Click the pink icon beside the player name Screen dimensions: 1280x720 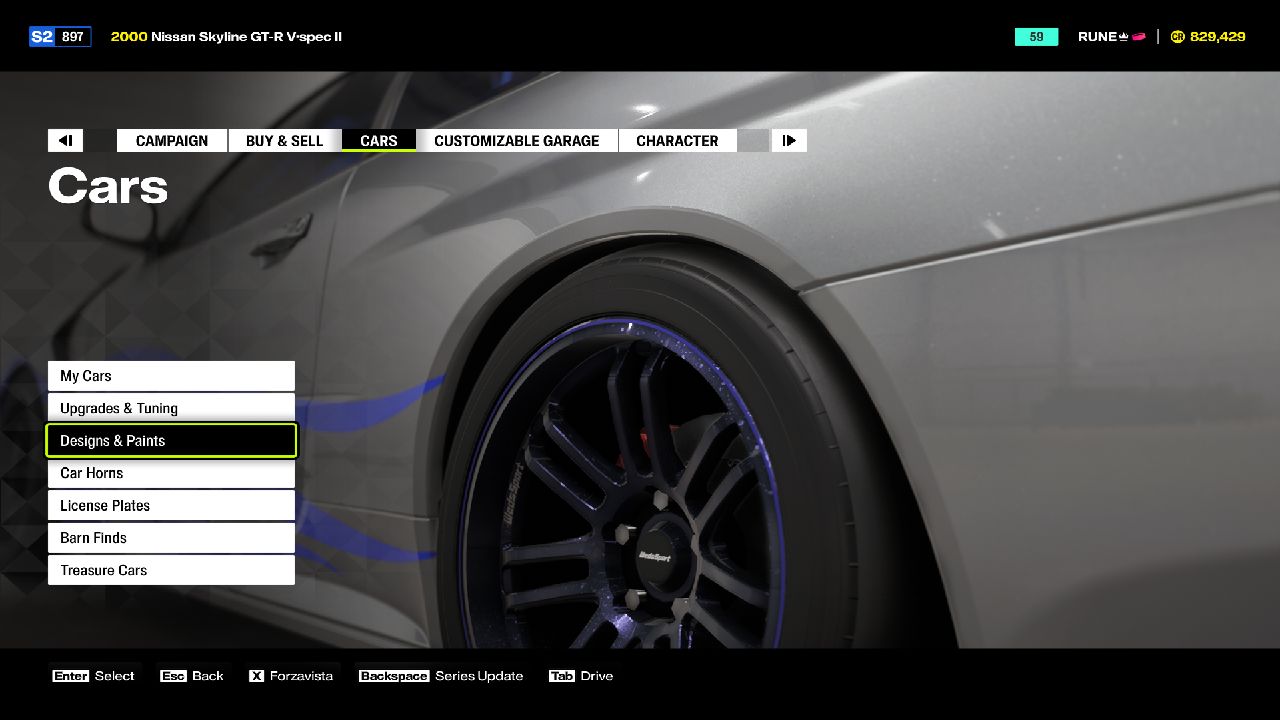tap(1138, 37)
